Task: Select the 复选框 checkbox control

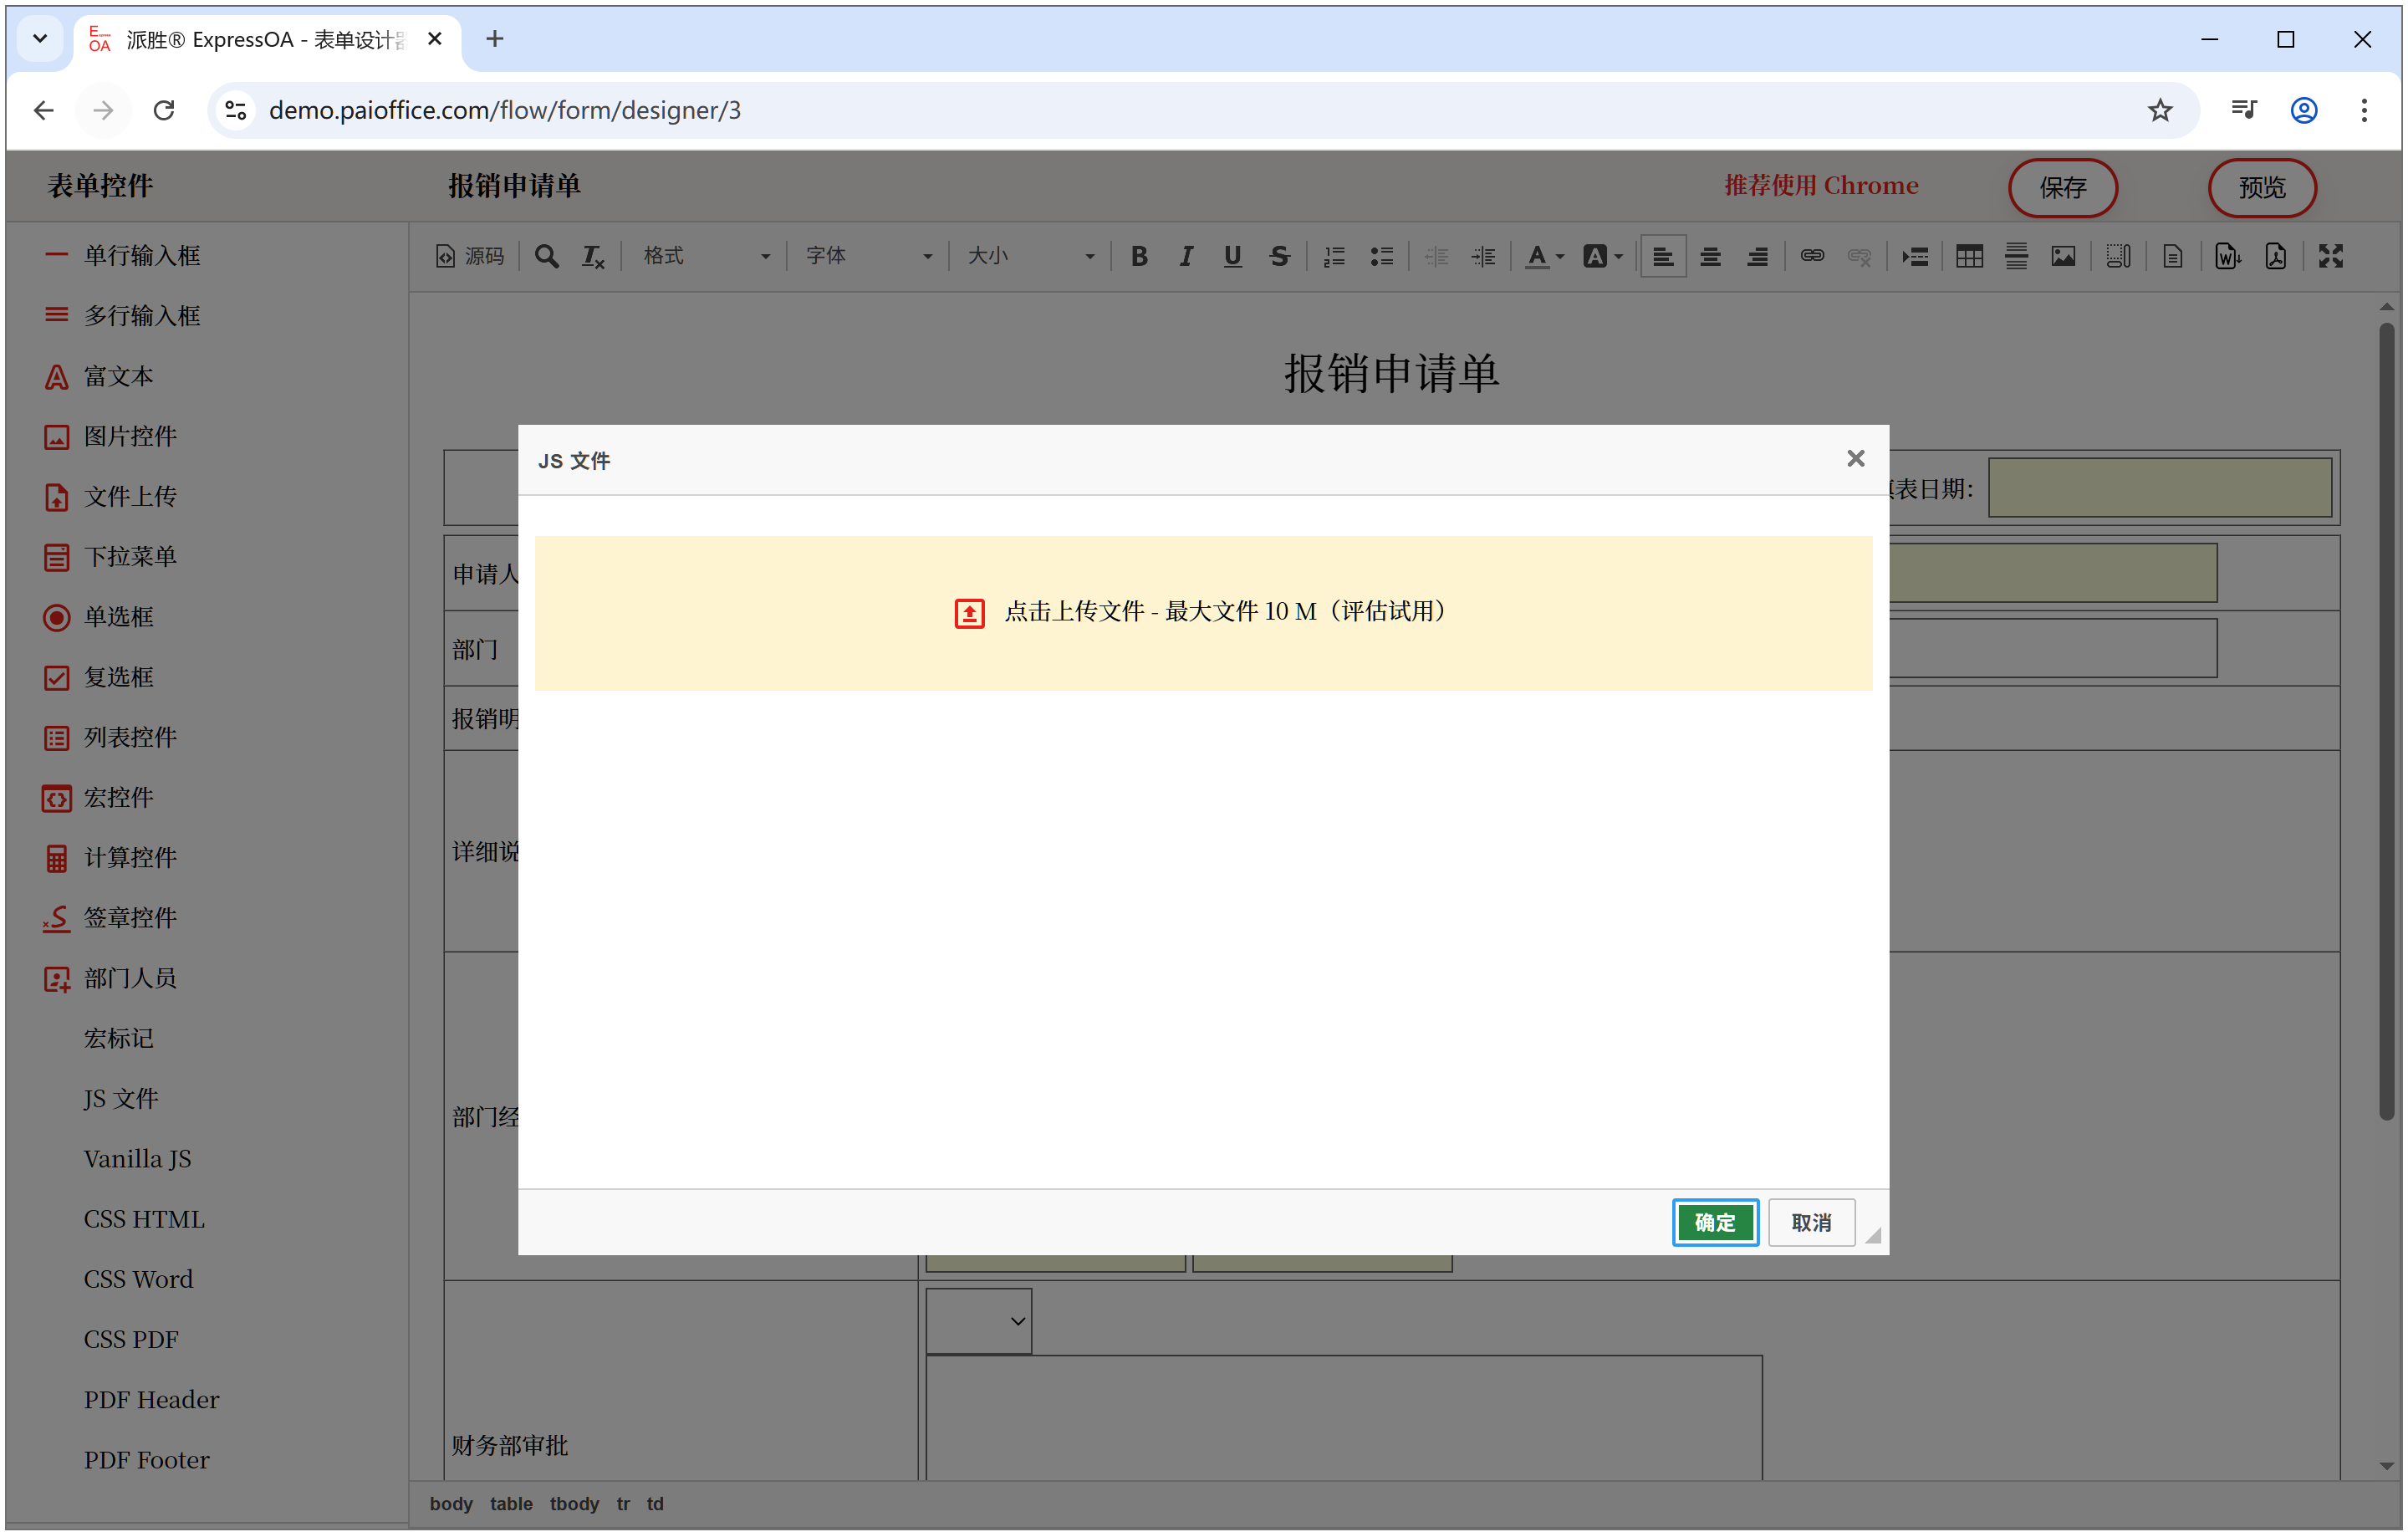Action: pos(118,677)
